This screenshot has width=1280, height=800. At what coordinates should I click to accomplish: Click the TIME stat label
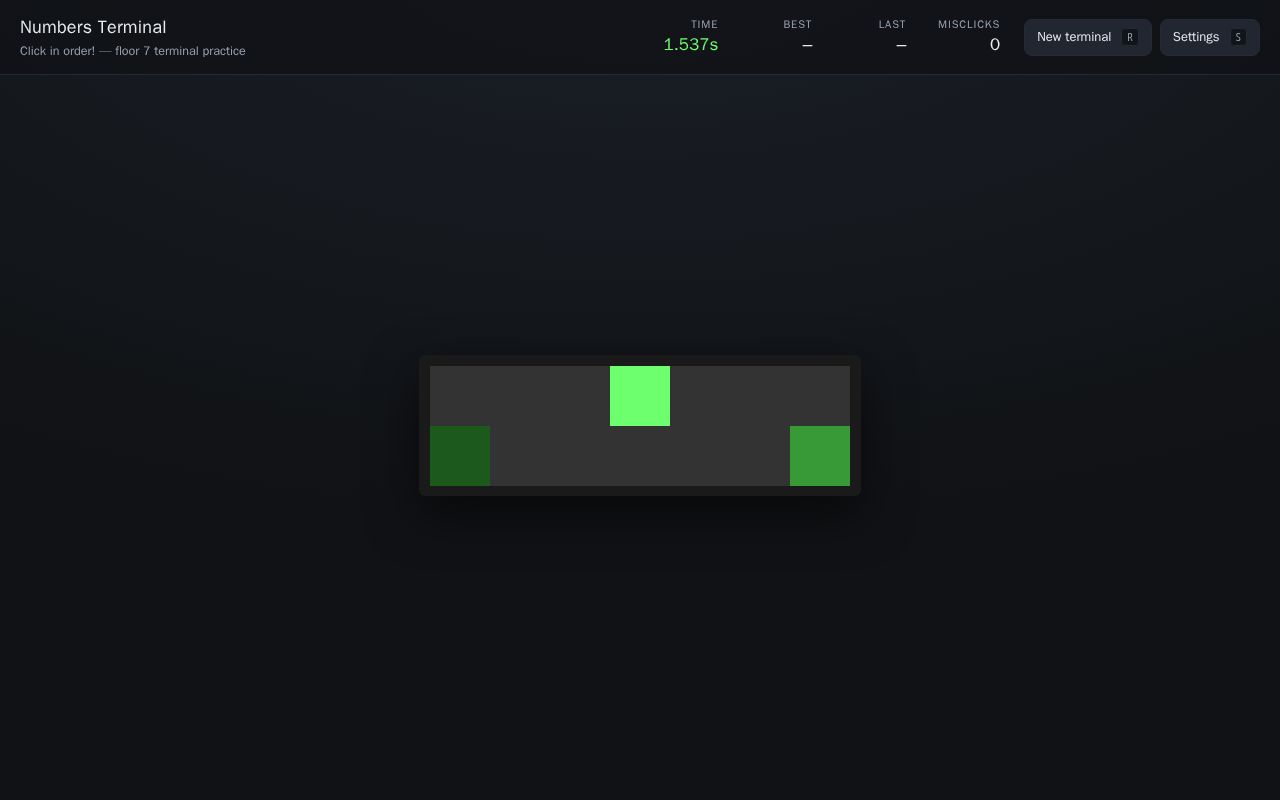point(704,24)
